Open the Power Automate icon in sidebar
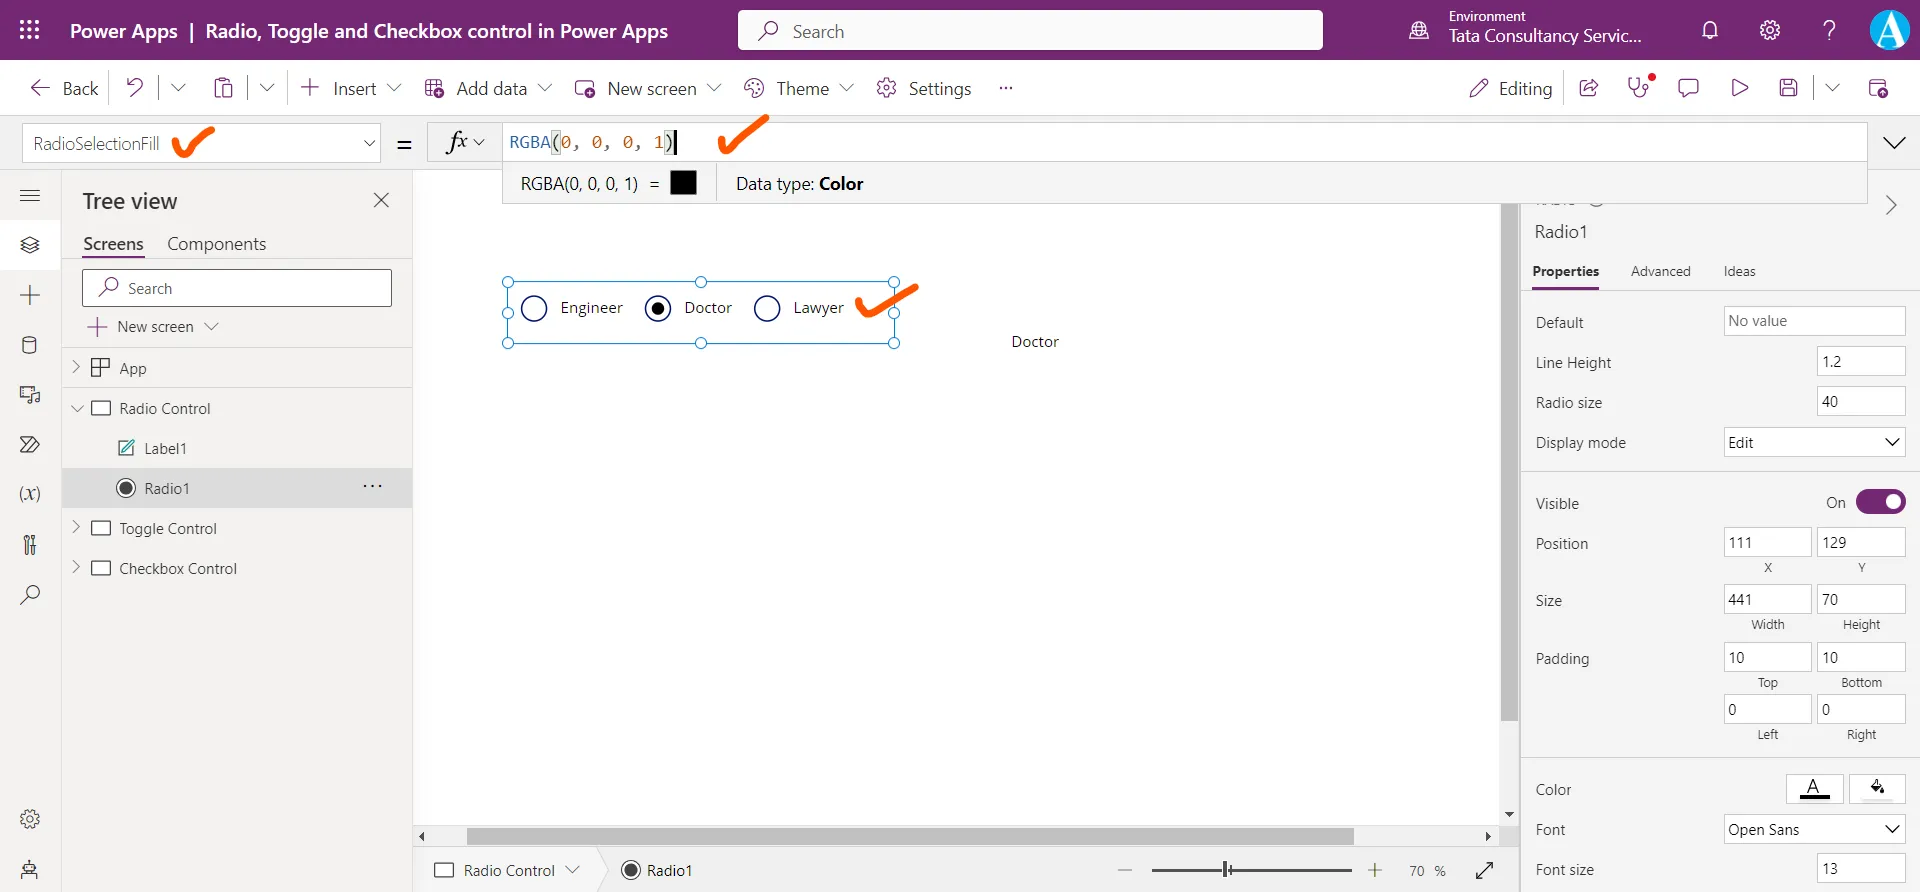This screenshot has height=892, width=1920. click(30, 444)
